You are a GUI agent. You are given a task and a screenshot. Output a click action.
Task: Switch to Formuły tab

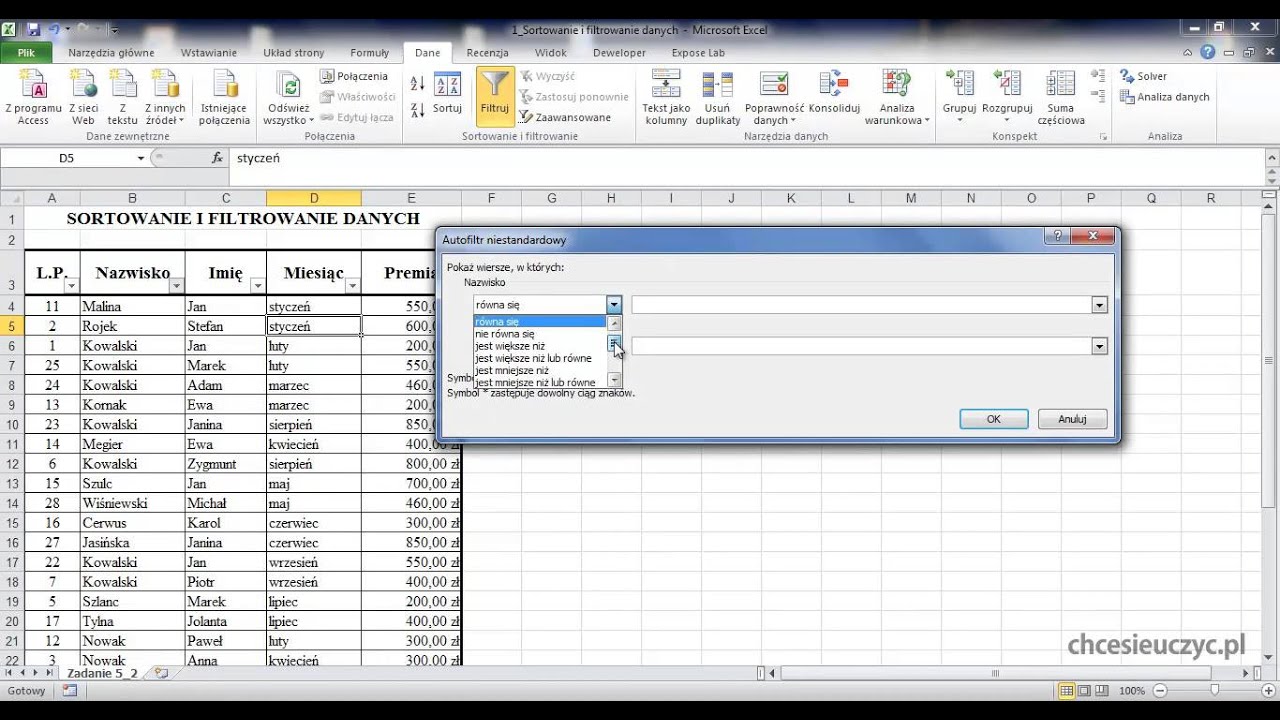tap(370, 53)
